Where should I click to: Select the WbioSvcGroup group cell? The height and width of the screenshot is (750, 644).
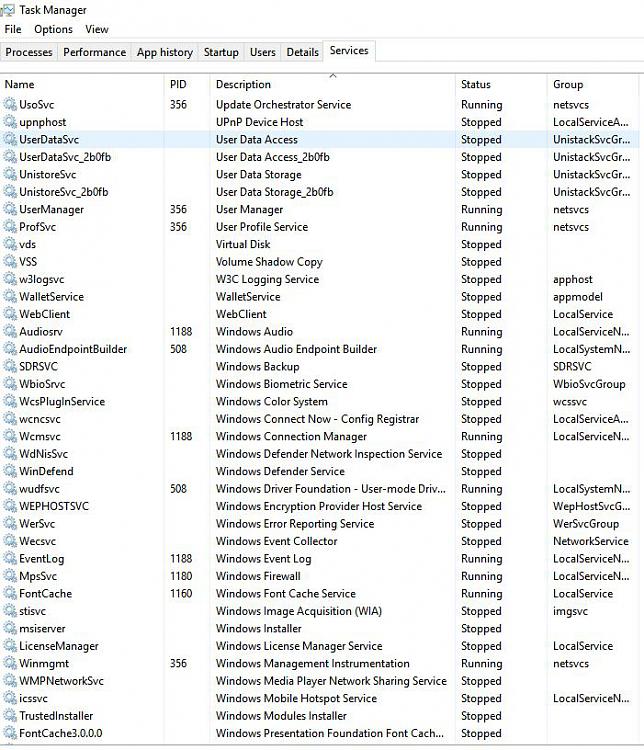pos(589,384)
